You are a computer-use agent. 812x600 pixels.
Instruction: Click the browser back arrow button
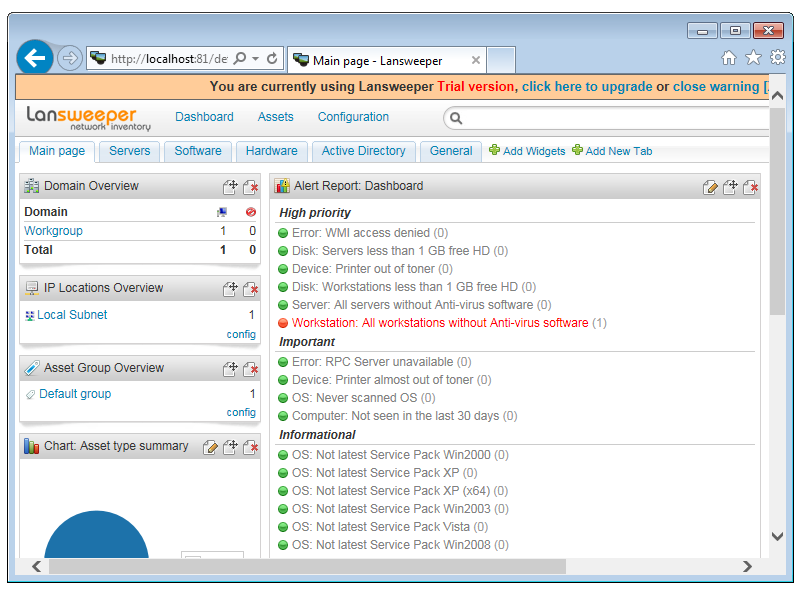point(35,58)
